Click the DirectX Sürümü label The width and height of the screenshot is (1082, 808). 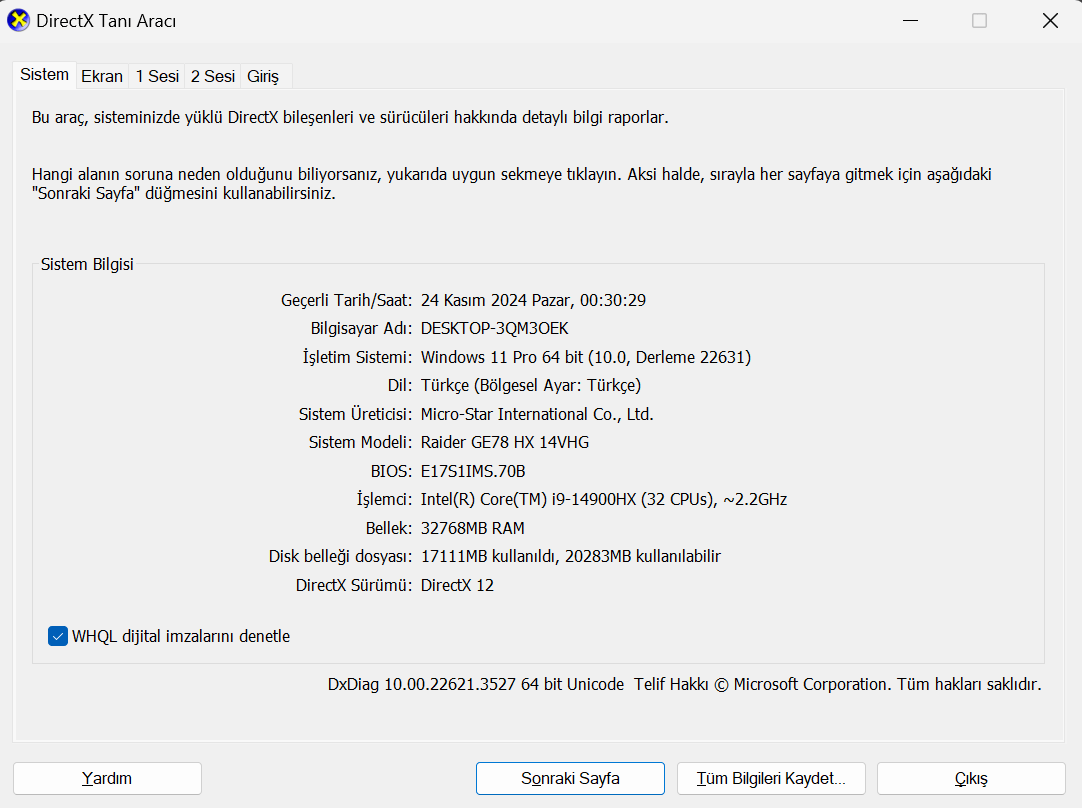(x=354, y=585)
